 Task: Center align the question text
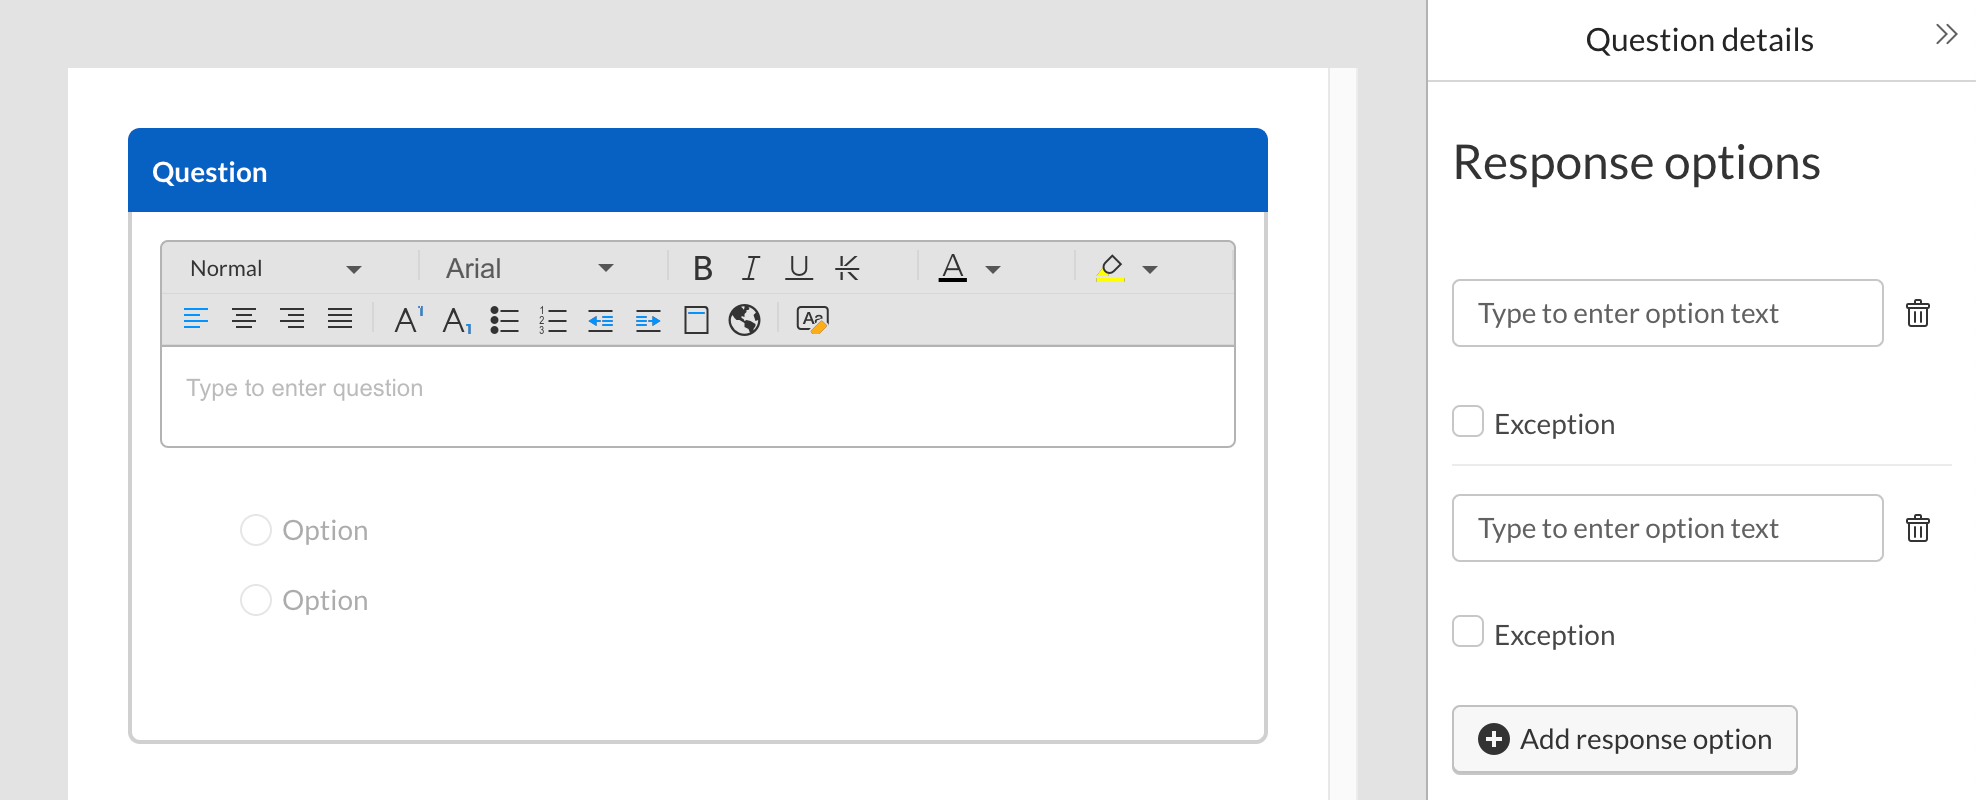[x=244, y=319]
